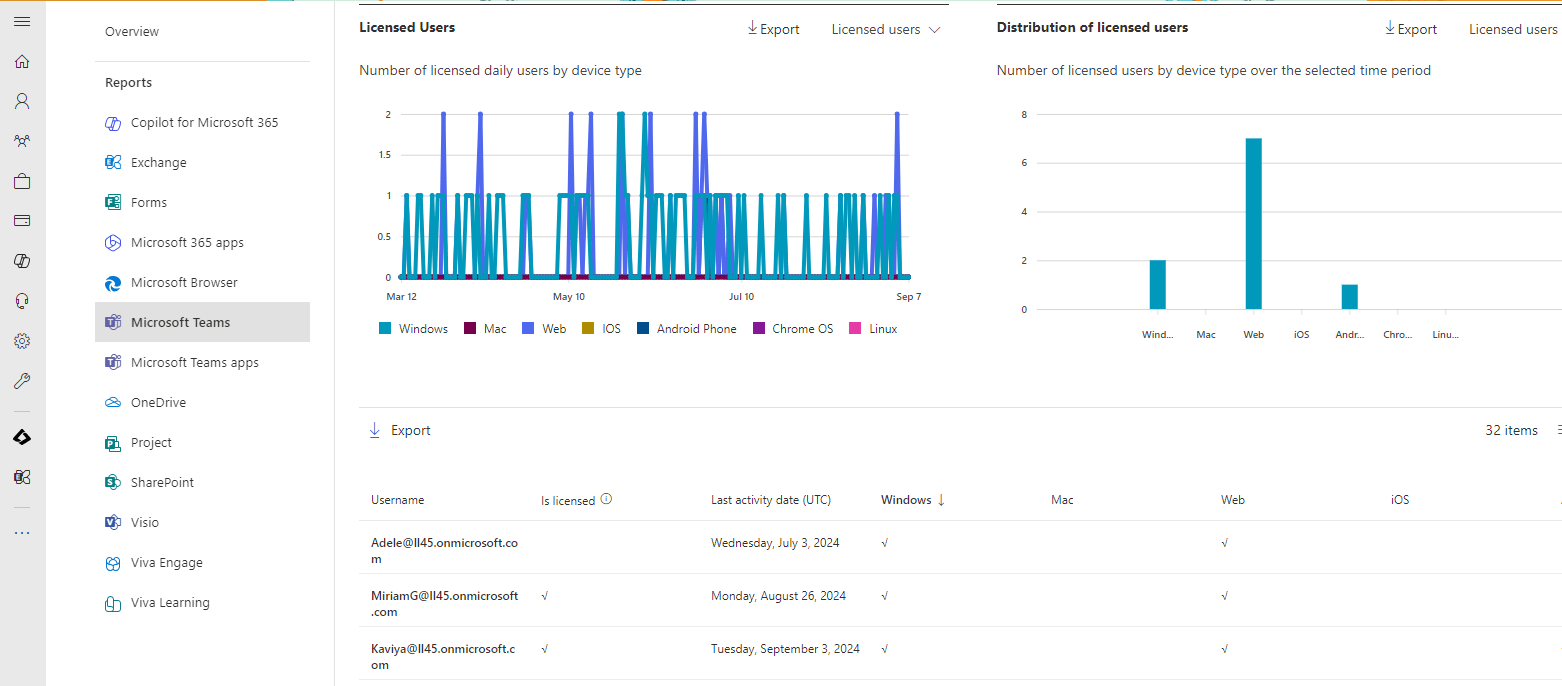Click Export above the user table

(399, 429)
